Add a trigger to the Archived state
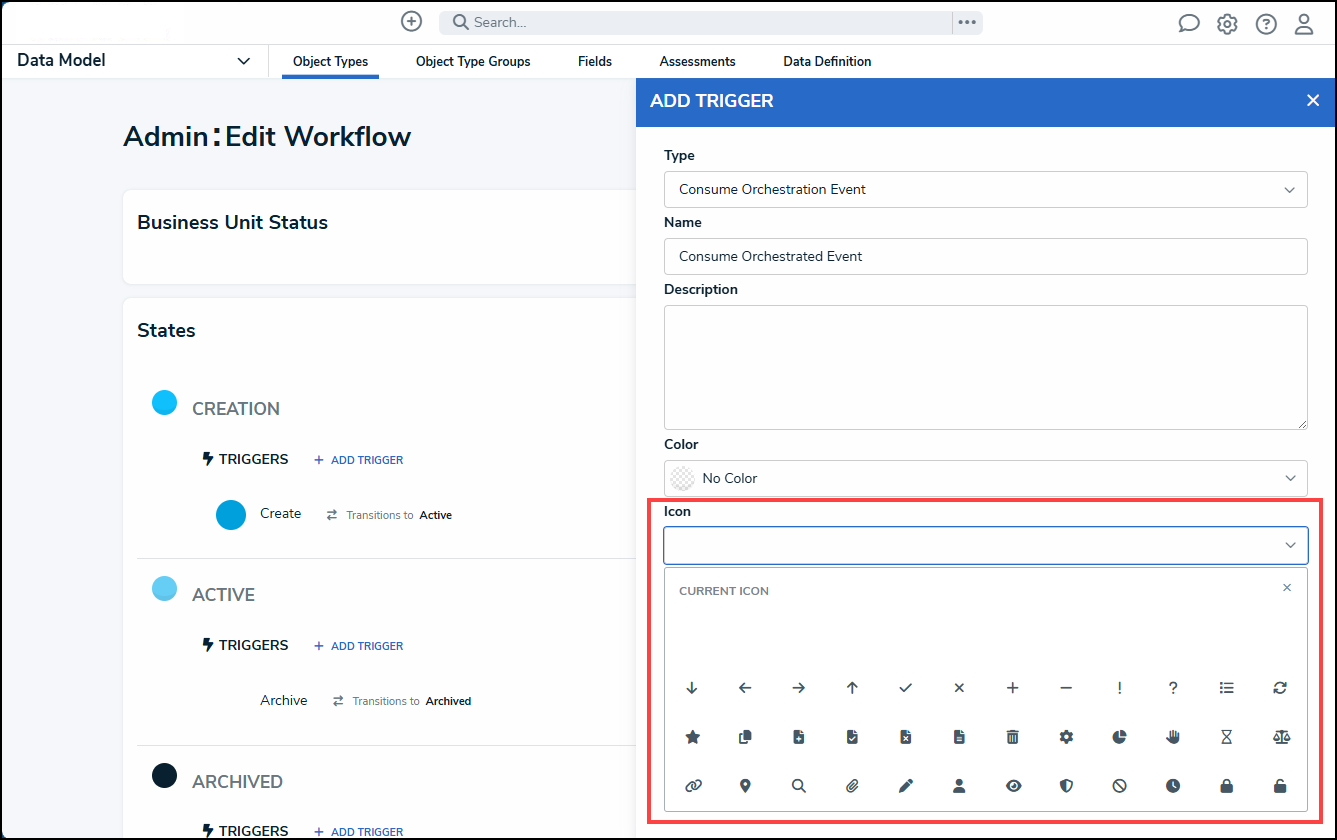 [x=358, y=832]
